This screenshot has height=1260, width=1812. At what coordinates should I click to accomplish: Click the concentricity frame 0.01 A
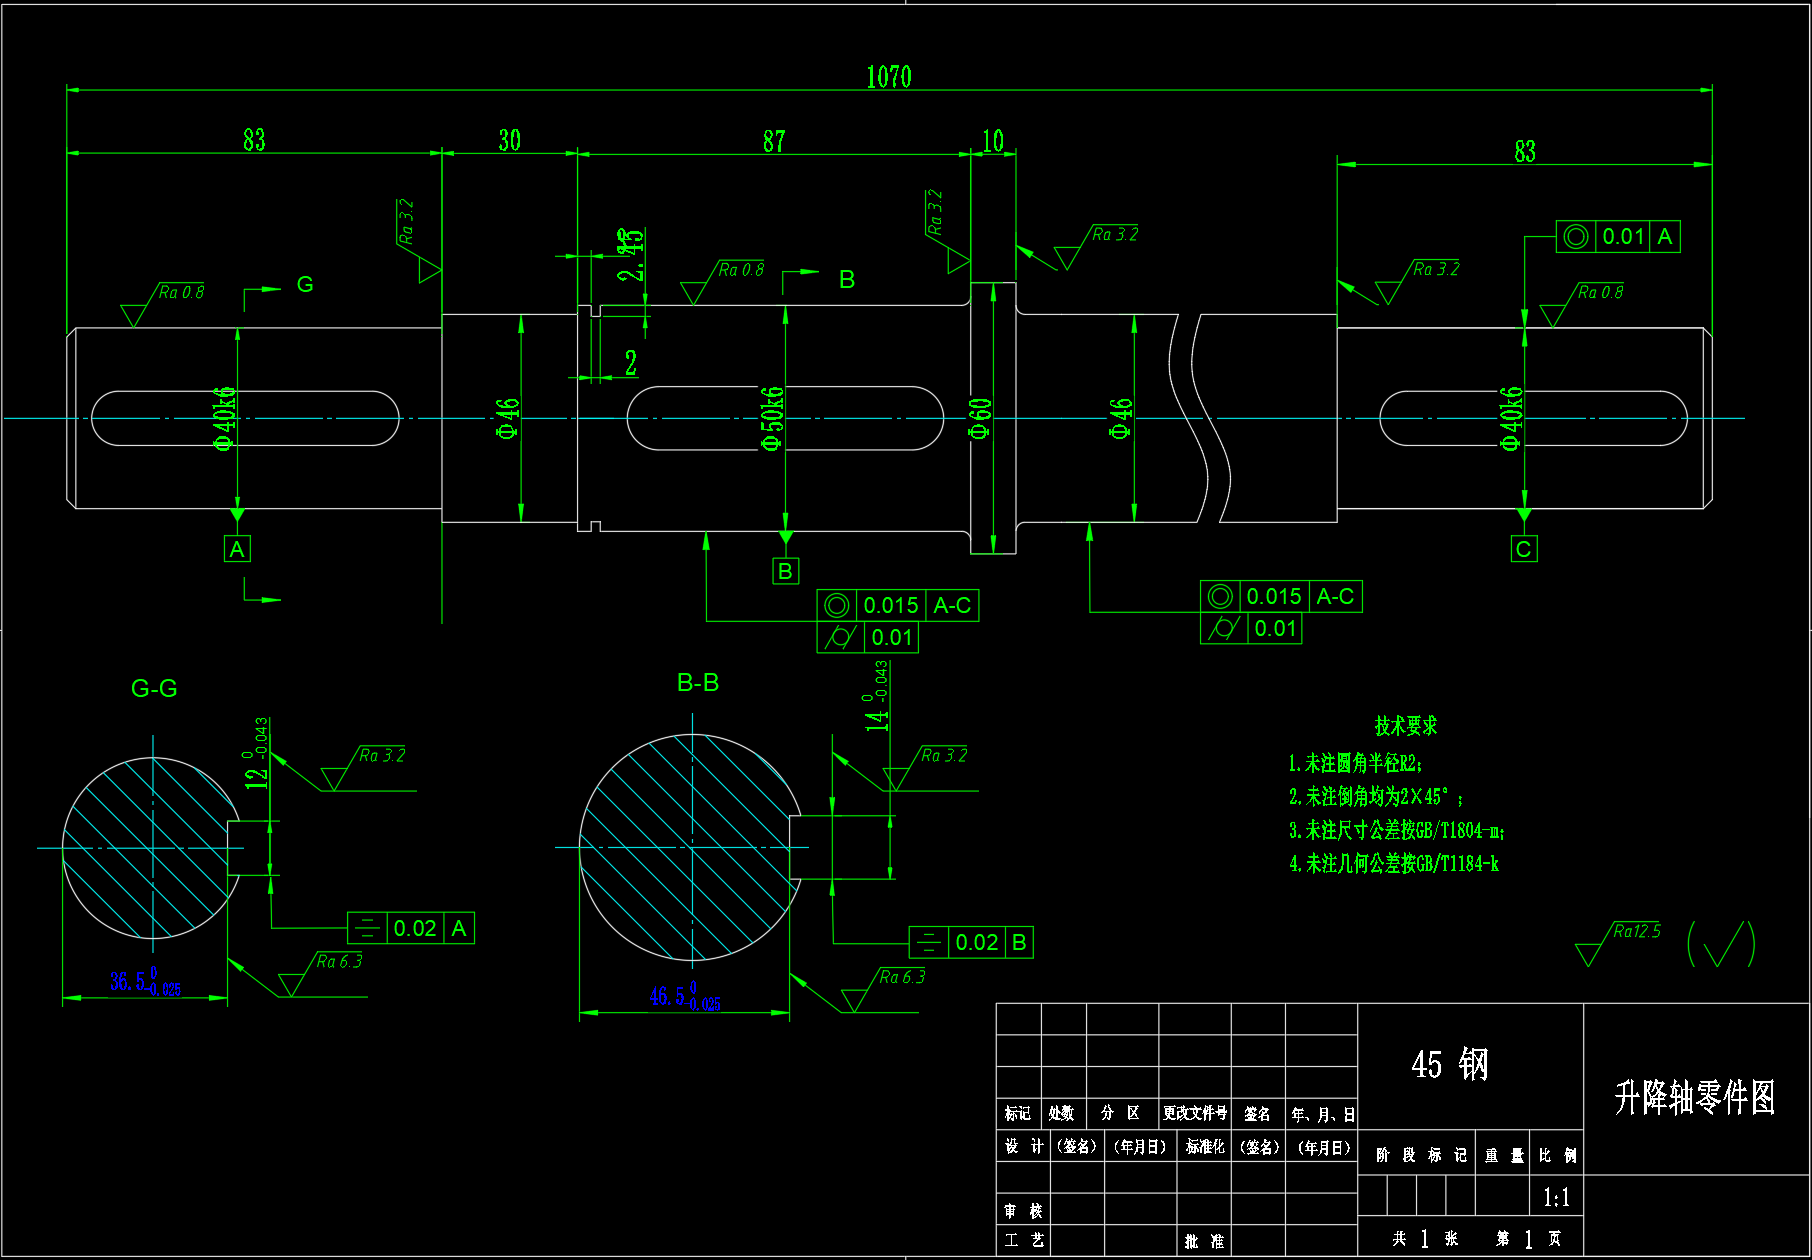pyautogui.click(x=1617, y=237)
